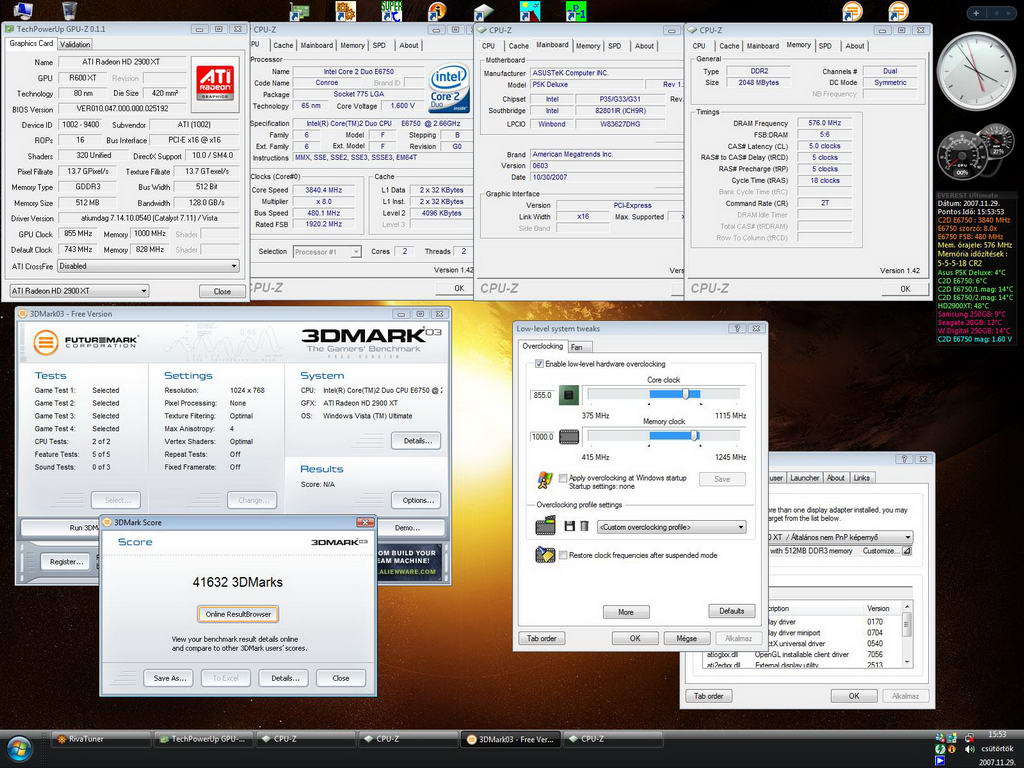Image resolution: width=1024 pixels, height=768 pixels.
Task: Click the suspended mode restore icon
Action: pos(545,555)
